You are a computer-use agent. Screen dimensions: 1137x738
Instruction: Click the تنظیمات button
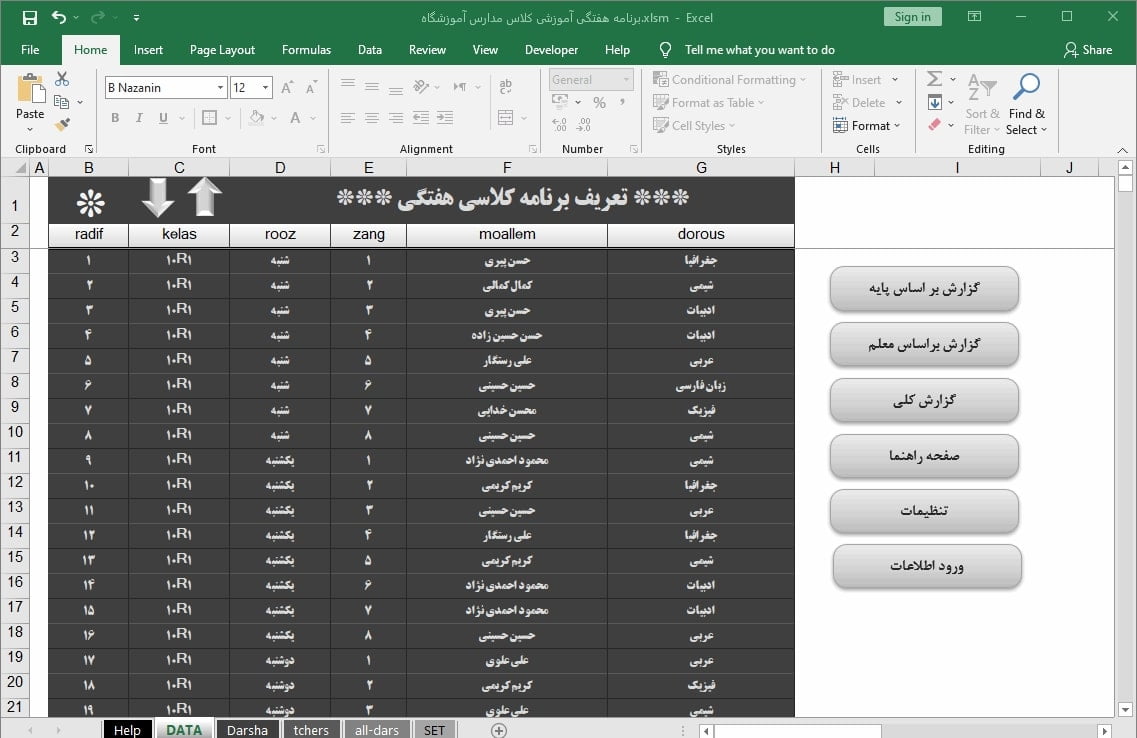[x=924, y=510]
